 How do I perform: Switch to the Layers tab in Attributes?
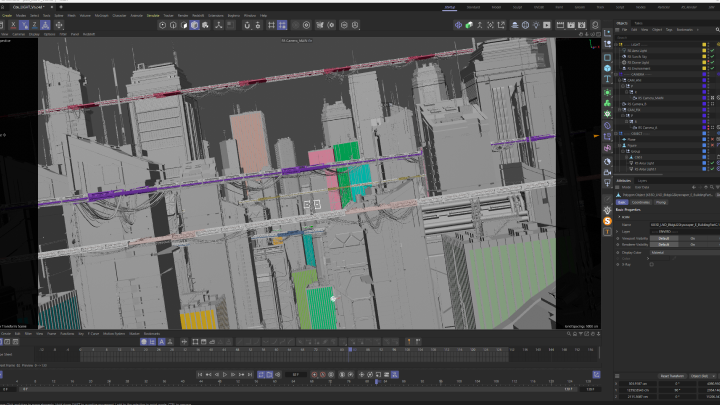click(642, 180)
